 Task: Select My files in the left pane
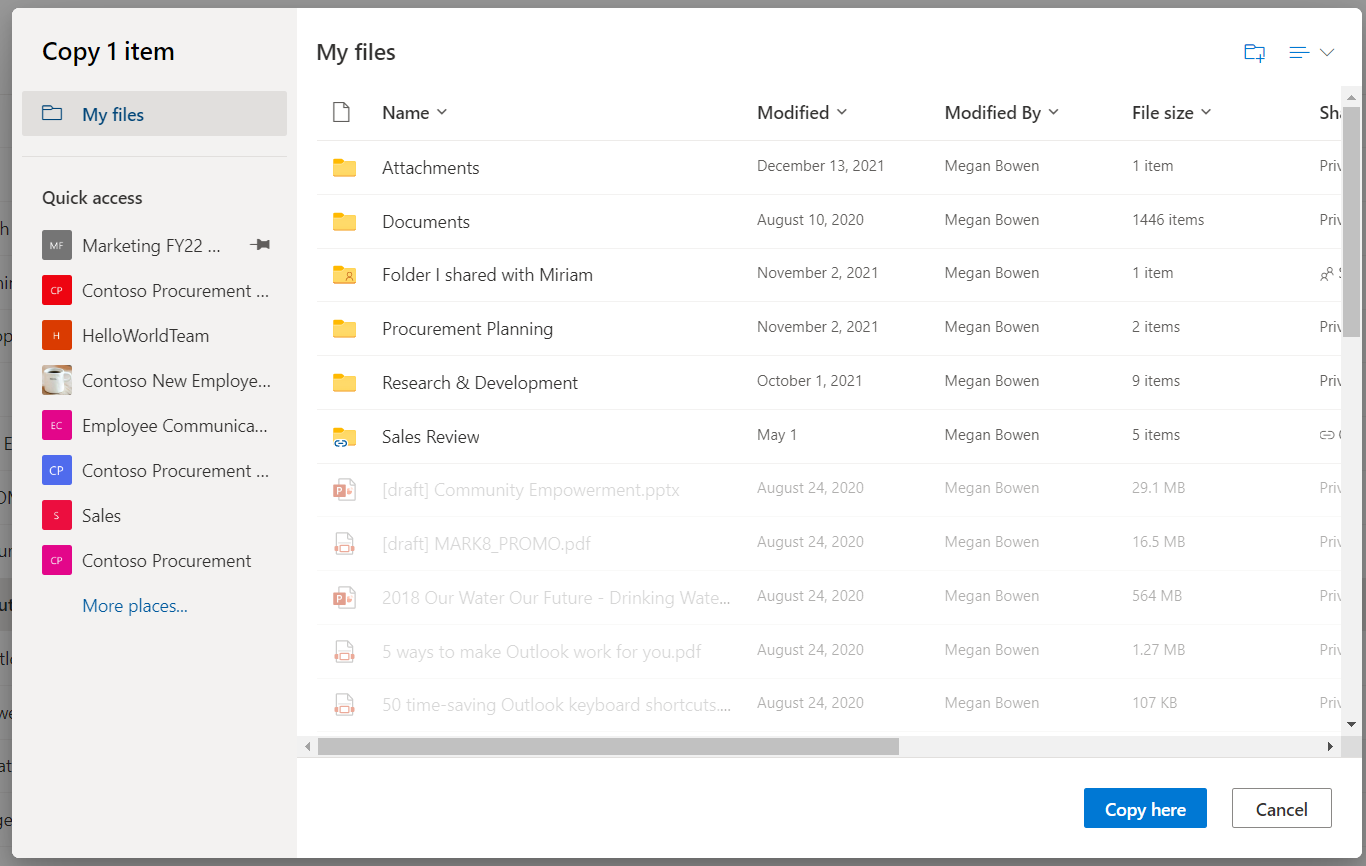pyautogui.click(x=154, y=114)
